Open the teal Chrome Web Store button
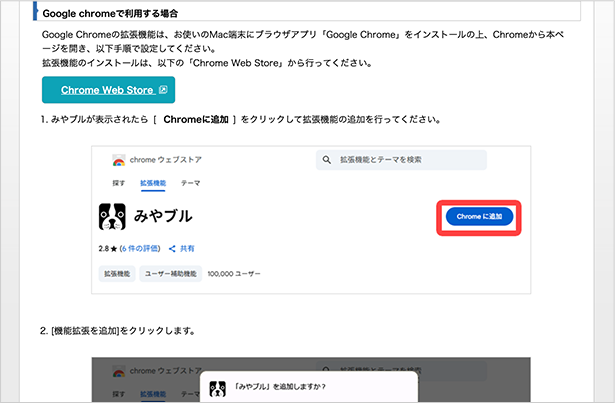 pyautogui.click(x=108, y=90)
